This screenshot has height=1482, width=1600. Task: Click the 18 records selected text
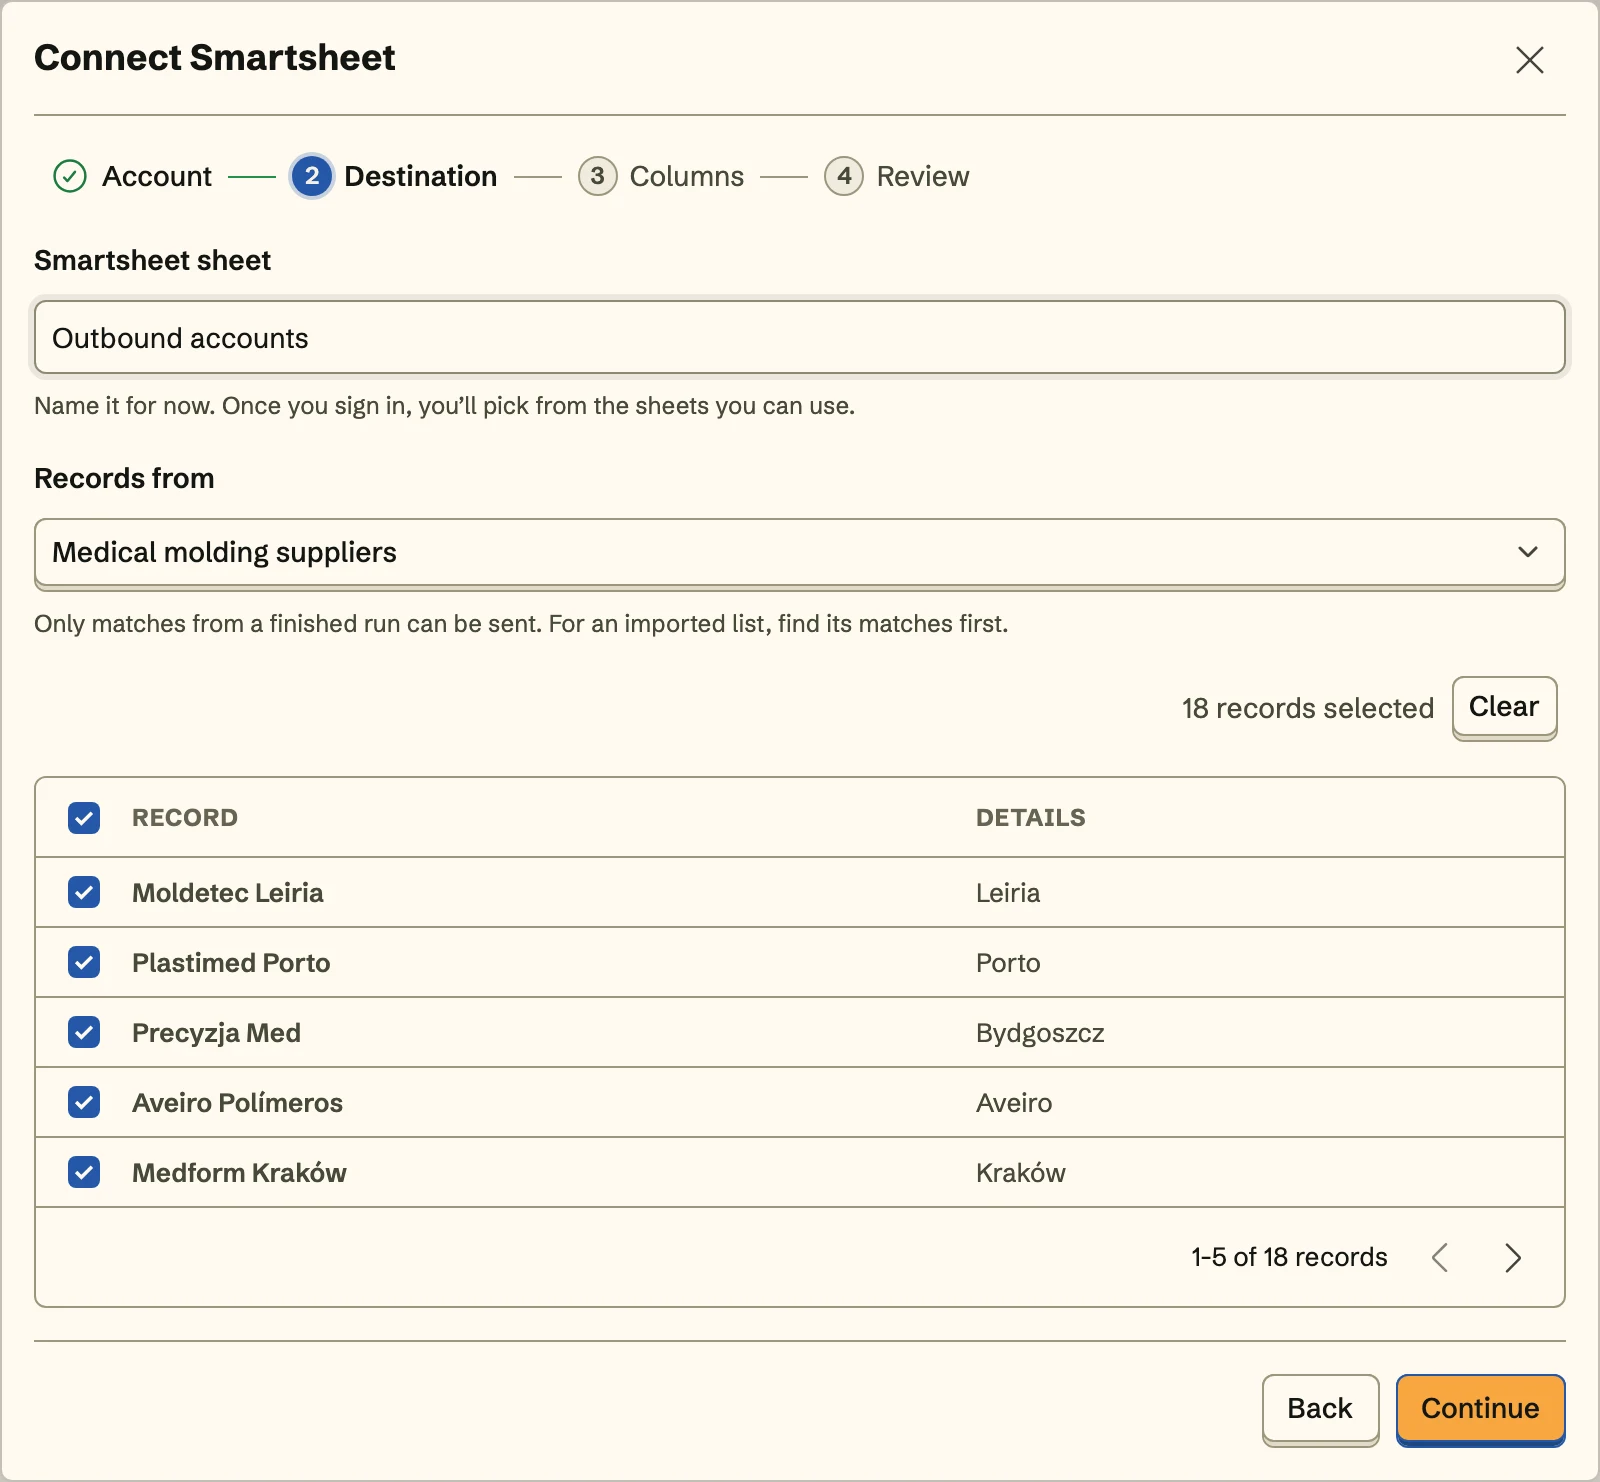coord(1308,708)
